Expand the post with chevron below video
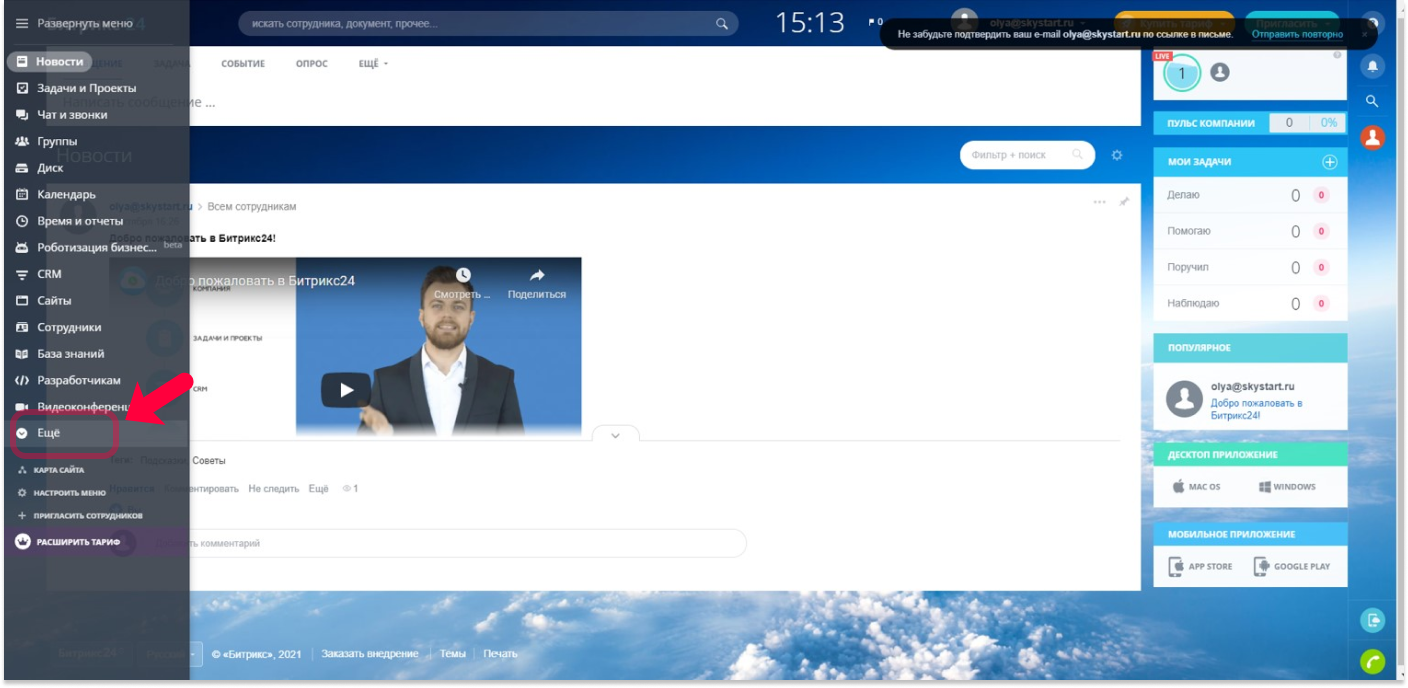This screenshot has width=1408, height=688. coord(615,435)
